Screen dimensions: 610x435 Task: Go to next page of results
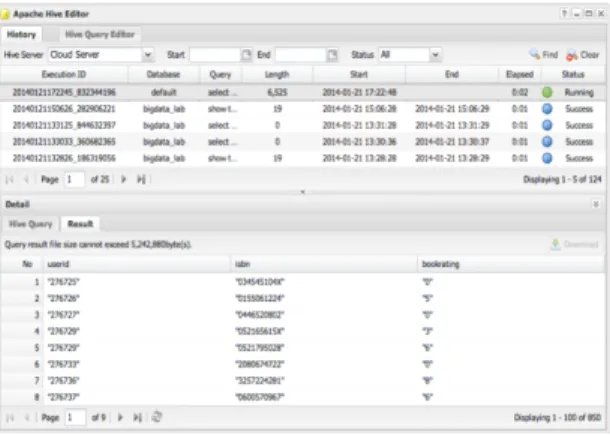120,418
